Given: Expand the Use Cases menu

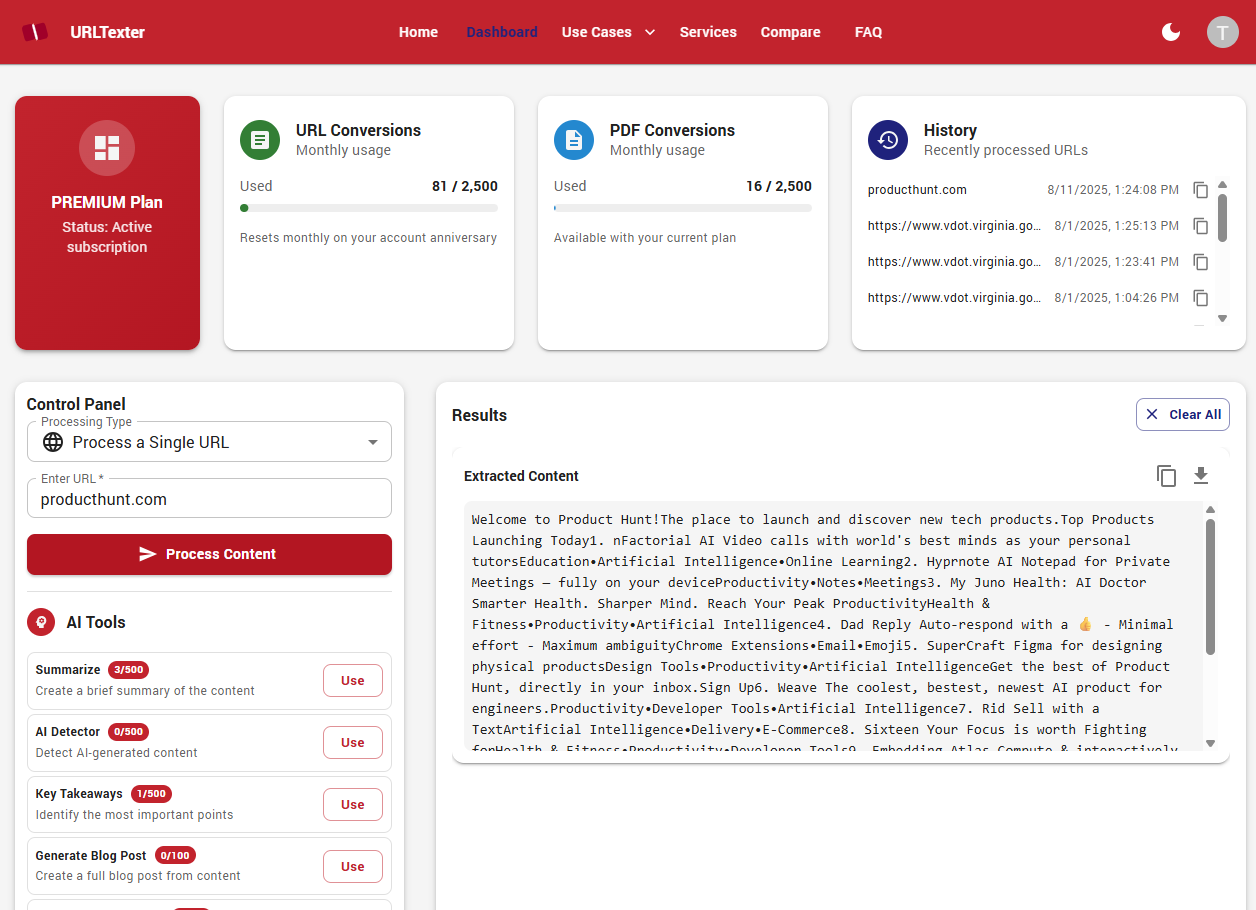Looking at the screenshot, I should tap(608, 32).
